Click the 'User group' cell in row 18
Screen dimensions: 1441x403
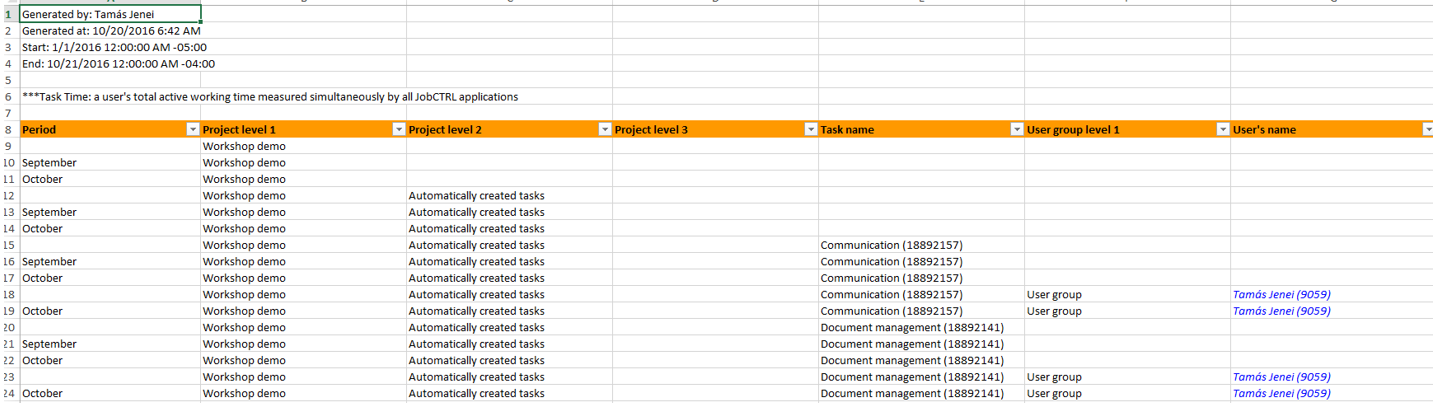[1054, 295]
